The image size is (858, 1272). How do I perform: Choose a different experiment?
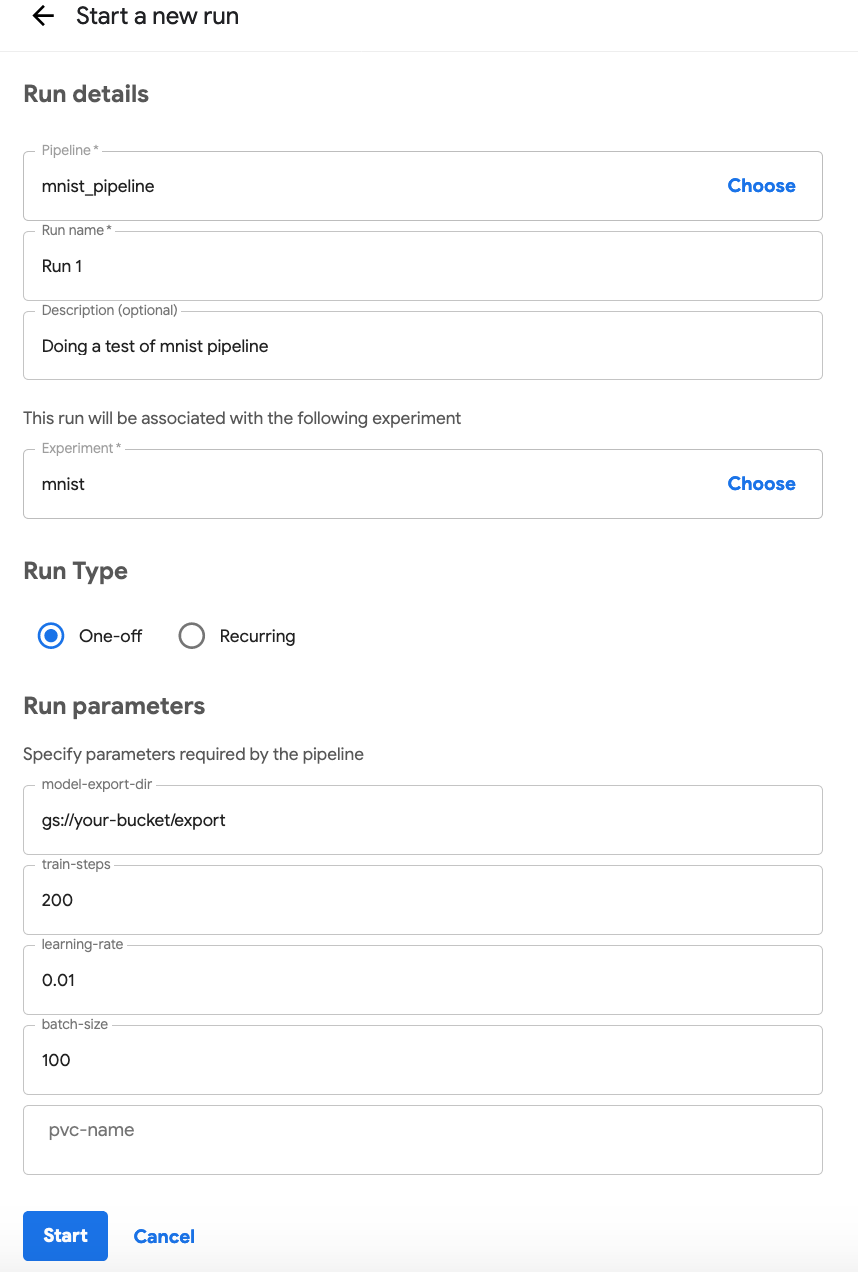[761, 484]
